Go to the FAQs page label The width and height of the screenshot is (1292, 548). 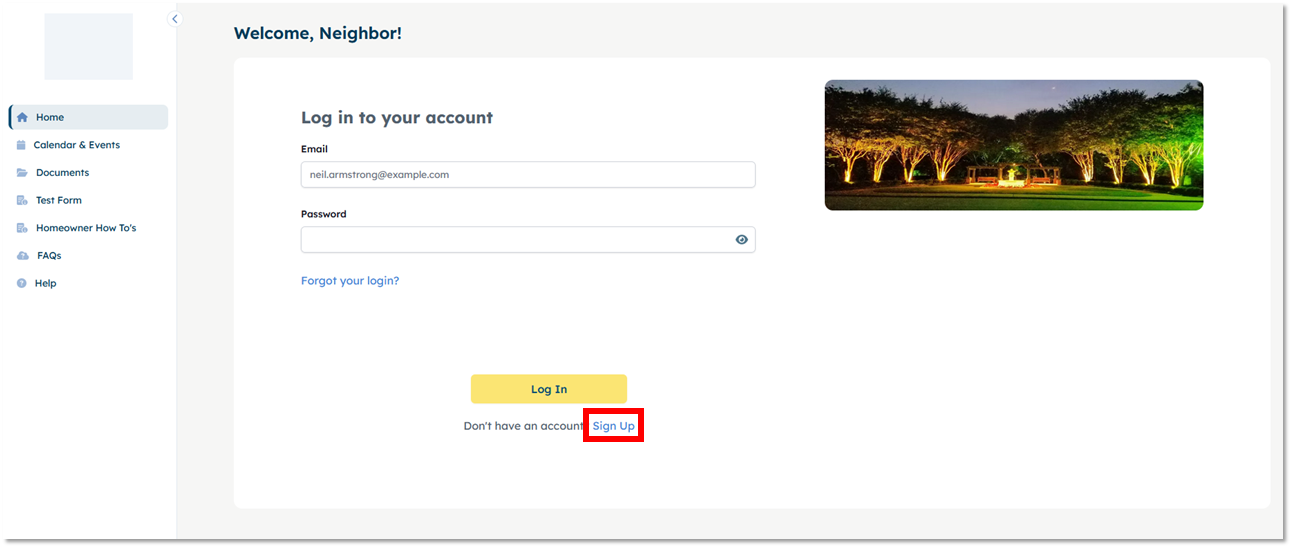49,256
